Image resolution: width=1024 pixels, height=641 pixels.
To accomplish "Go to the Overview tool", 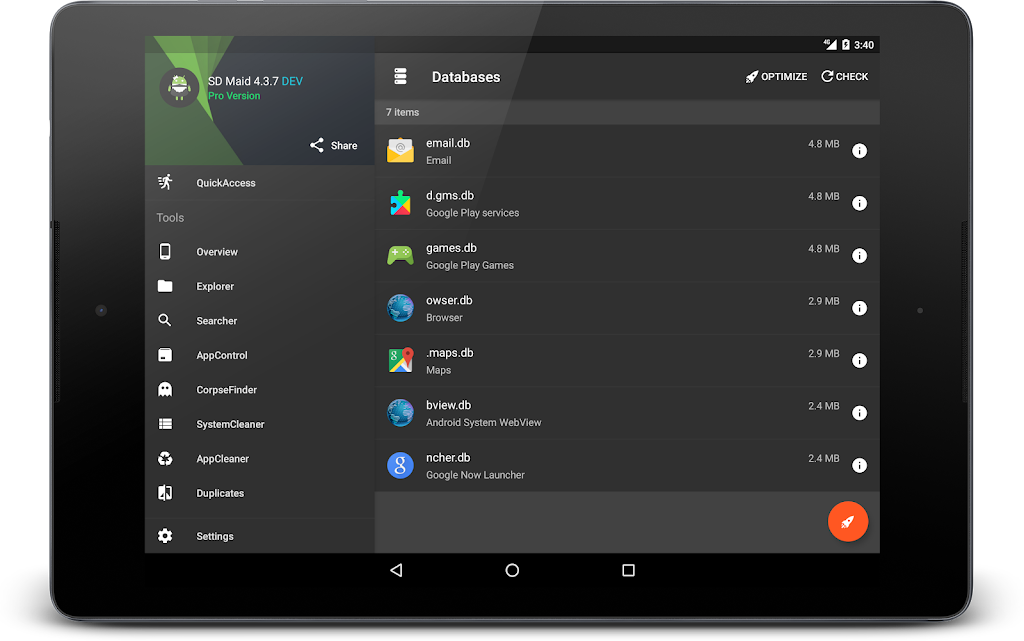I will coord(217,252).
